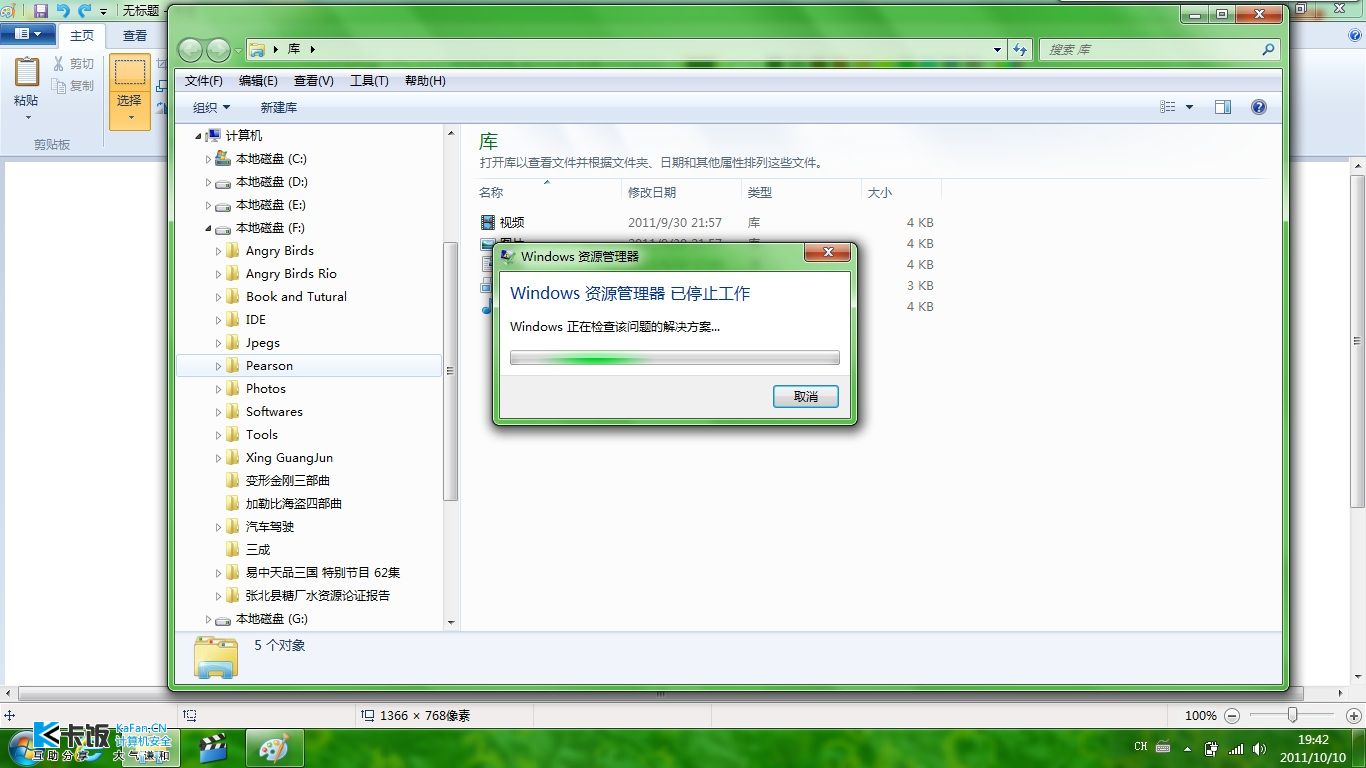Open the change view dropdown arrow
This screenshot has height=768, width=1366.
coord(1189,107)
